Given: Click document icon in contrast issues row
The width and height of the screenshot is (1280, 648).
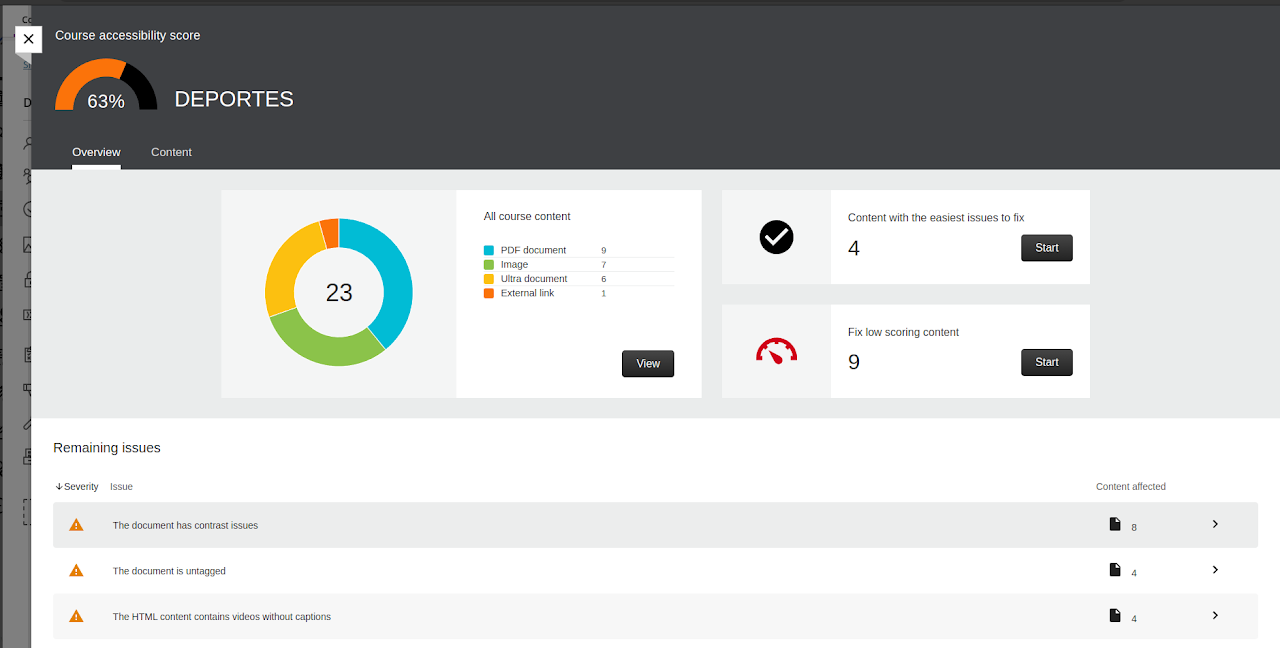Looking at the screenshot, I should 1115,524.
